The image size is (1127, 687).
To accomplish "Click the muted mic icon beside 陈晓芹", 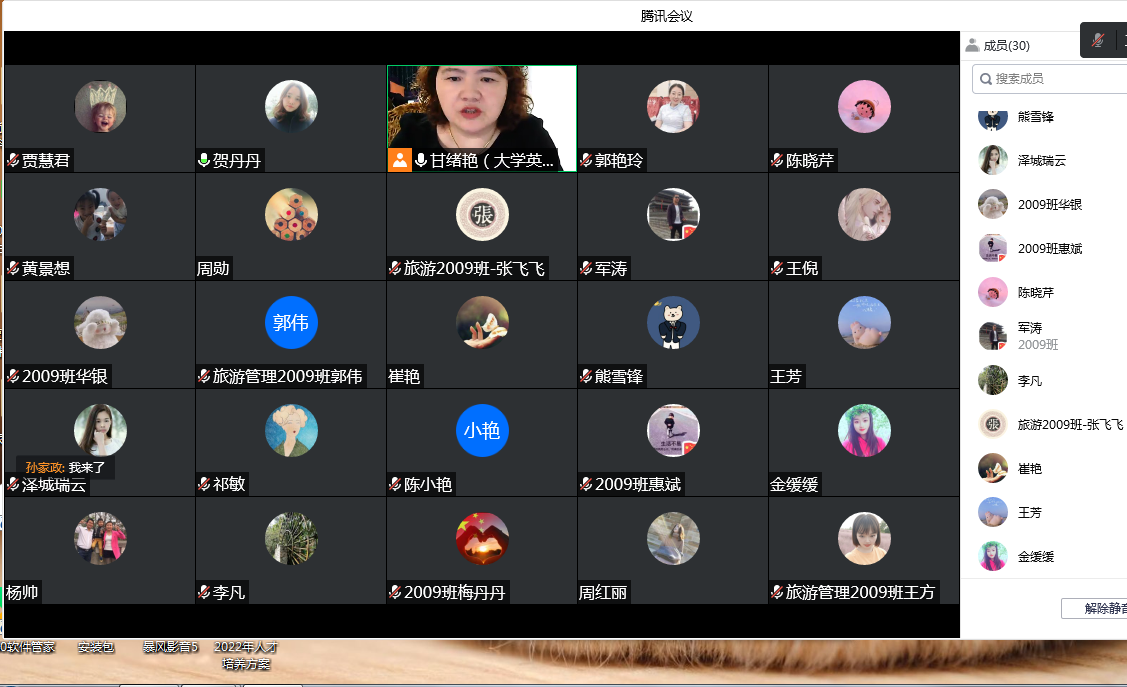I will pos(777,160).
